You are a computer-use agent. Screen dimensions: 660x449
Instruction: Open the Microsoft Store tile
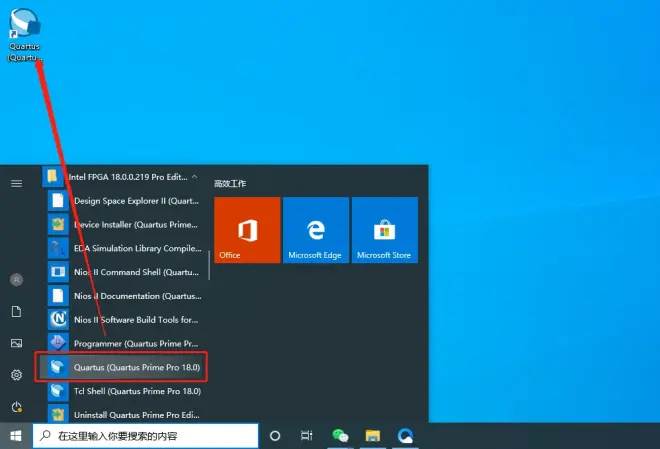click(x=384, y=230)
